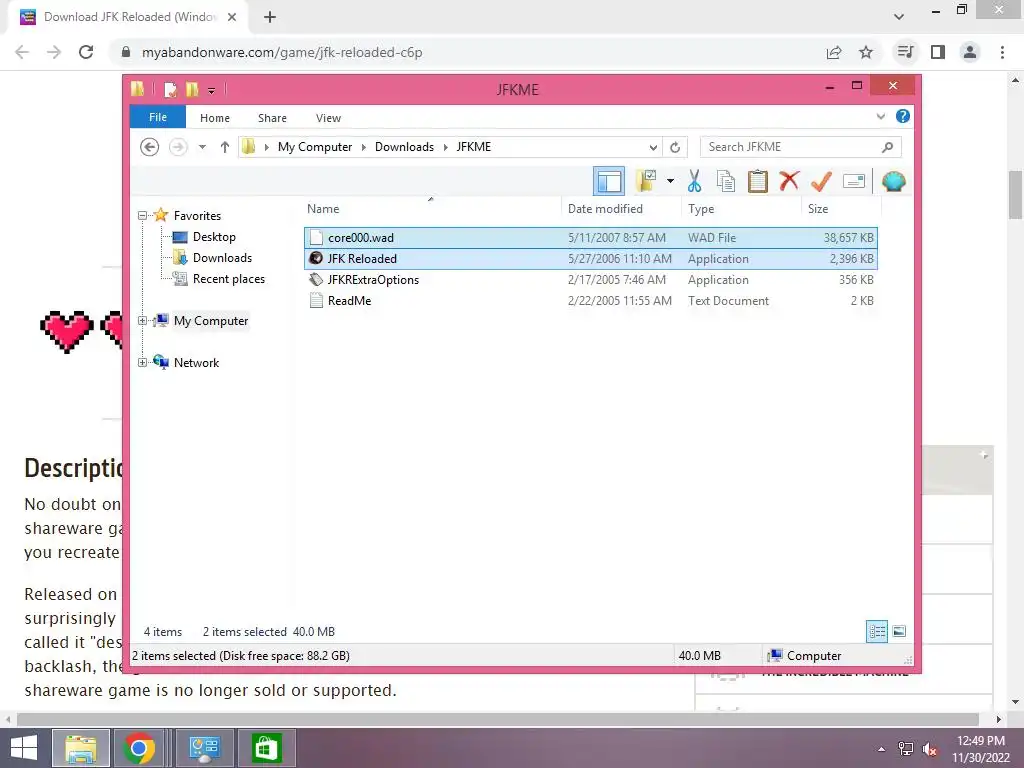Bookmark this page with star icon
Image resolution: width=1024 pixels, height=768 pixels.
pos(865,52)
